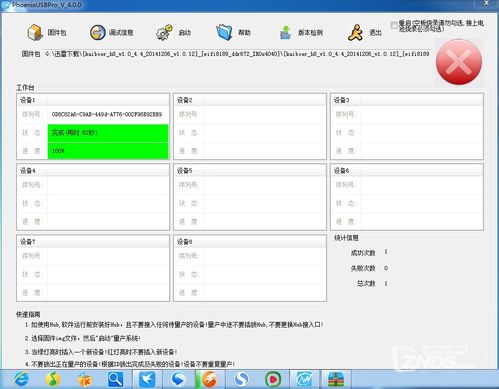Open the debug info (调试信息) button
Screen dimensions: 499x389
pyautogui.click(x=111, y=32)
